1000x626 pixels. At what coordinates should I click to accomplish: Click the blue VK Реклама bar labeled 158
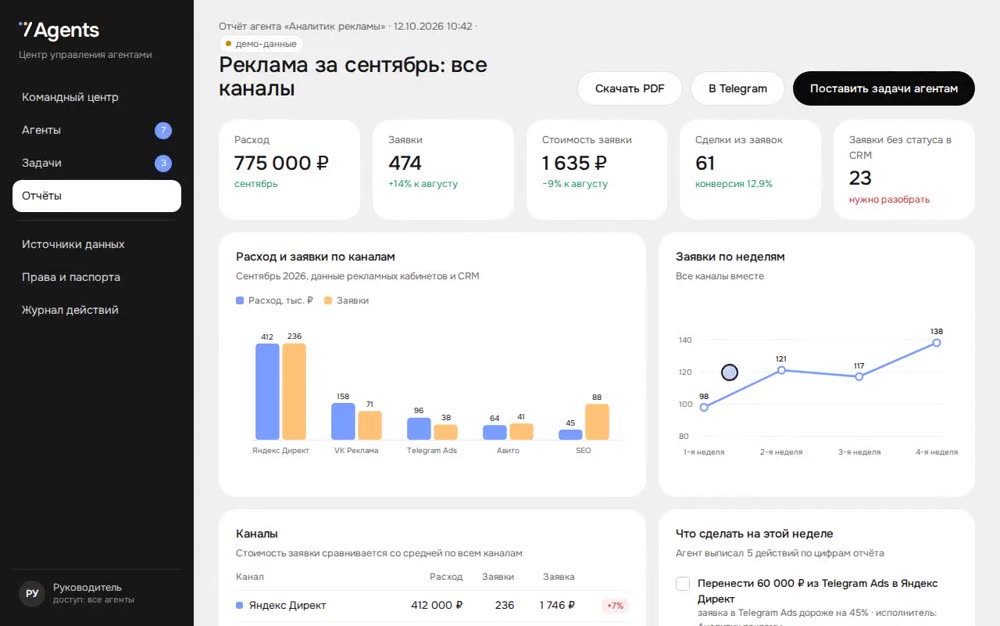(343, 421)
